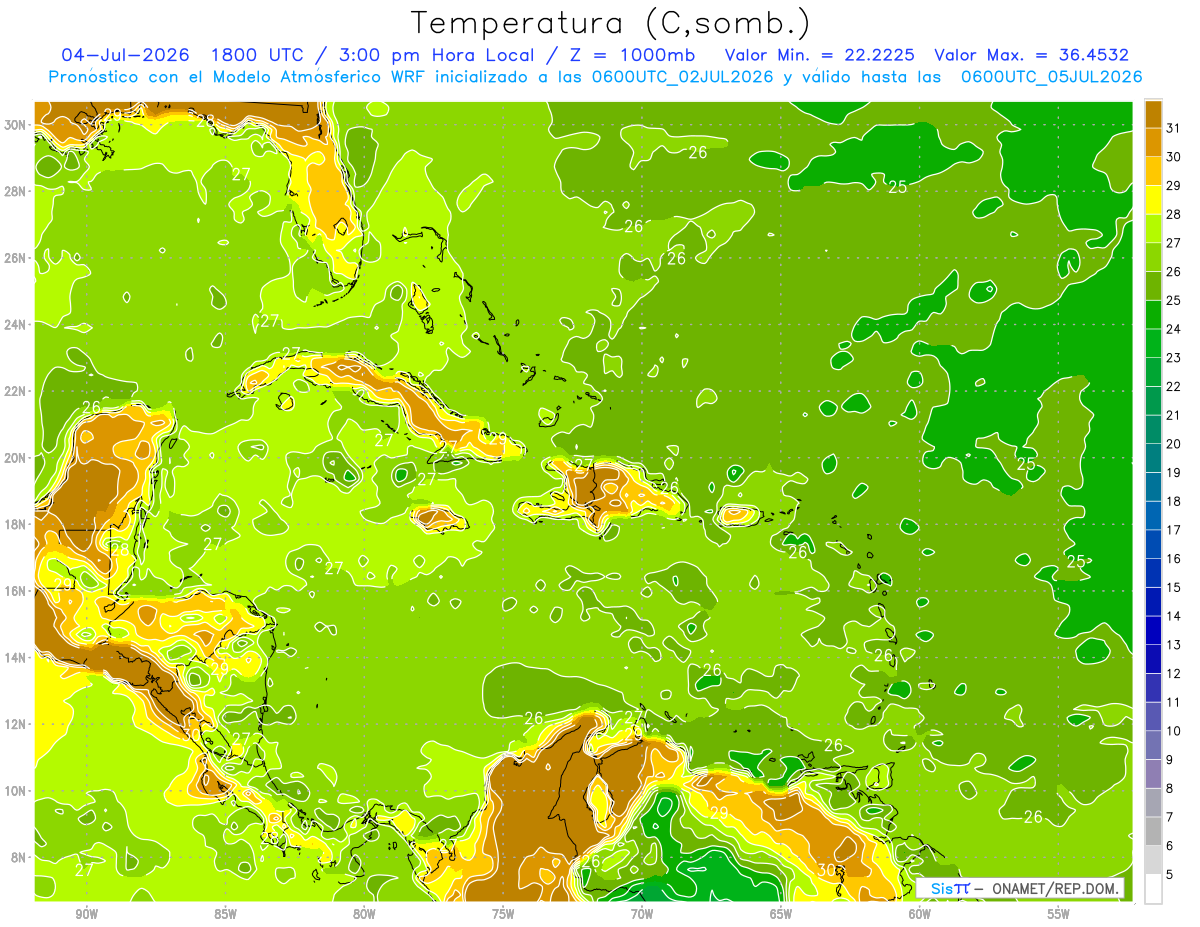This screenshot has width=1200, height=927.
Task: Click the colorbar legend number 29
Action: pyautogui.click(x=1173, y=185)
